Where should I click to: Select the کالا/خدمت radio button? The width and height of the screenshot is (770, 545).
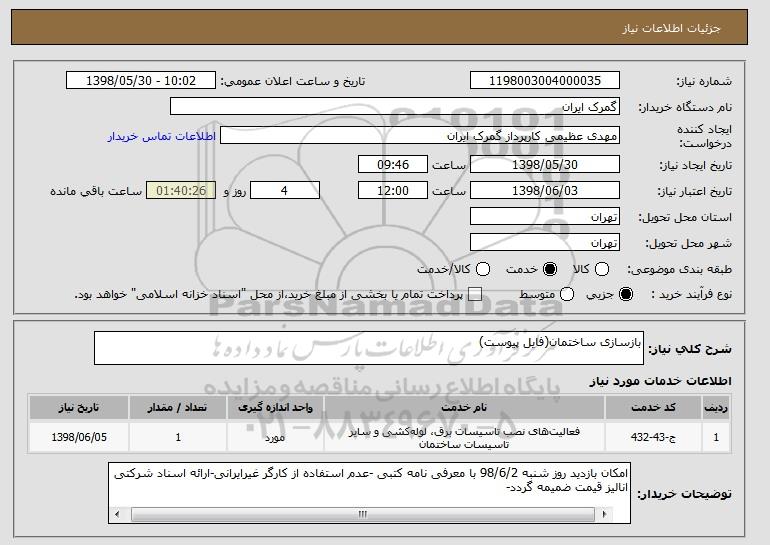click(483, 269)
